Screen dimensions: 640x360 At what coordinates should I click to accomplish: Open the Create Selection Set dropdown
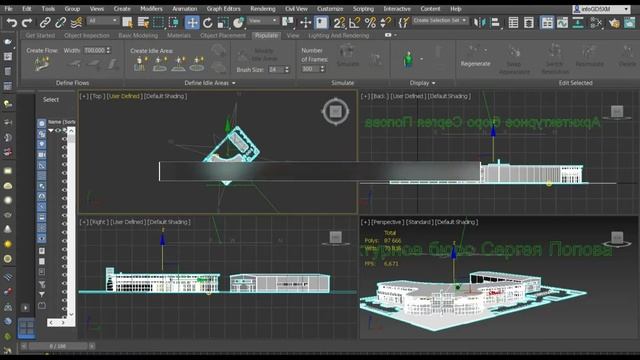[440, 20]
